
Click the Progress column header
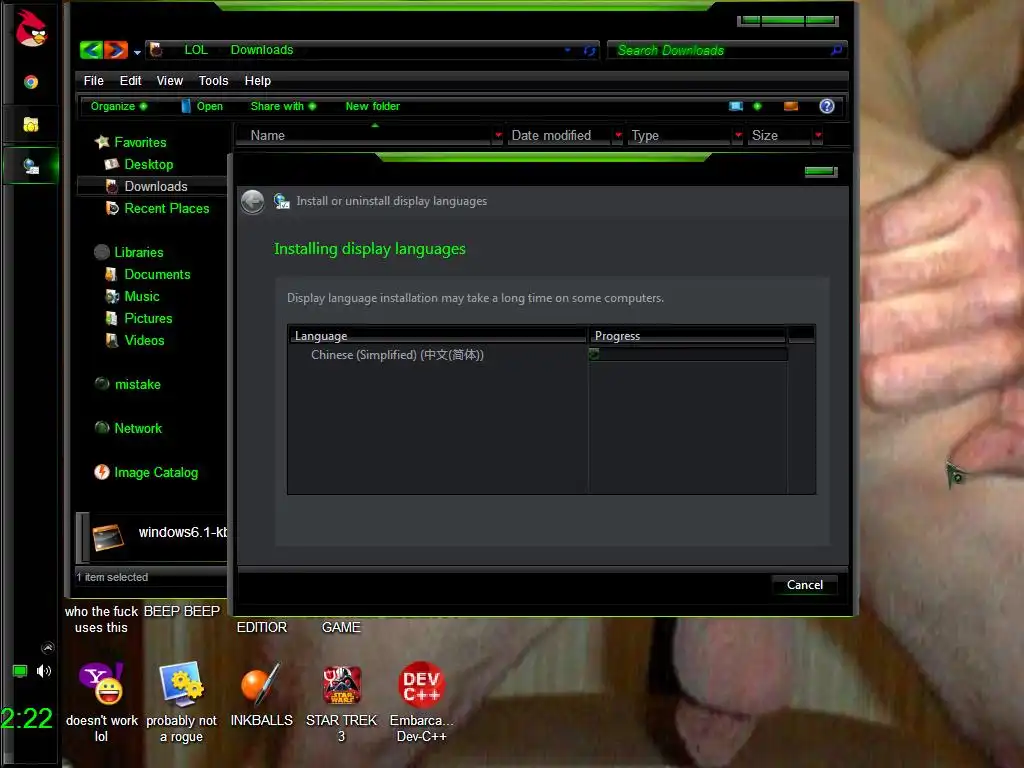[688, 336]
